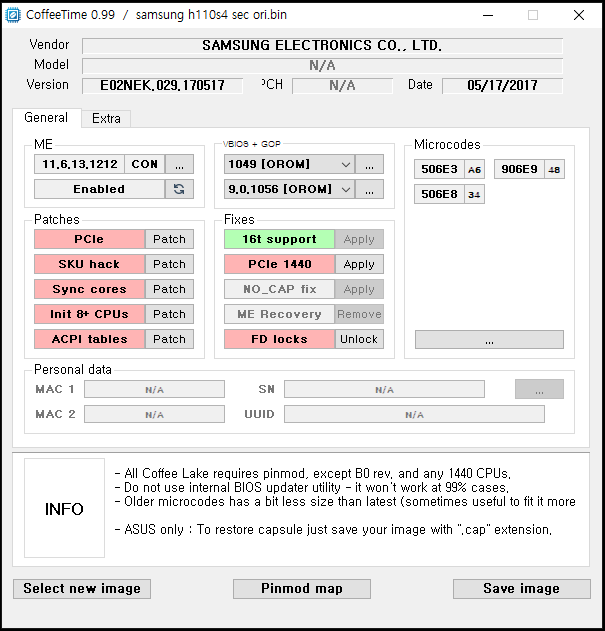Click the PCH N/A field

[342, 86]
